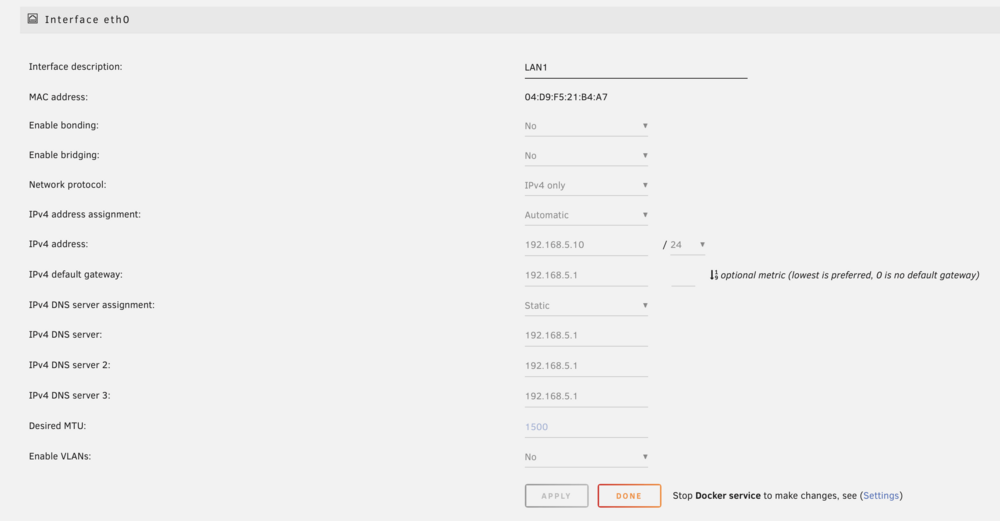The height and width of the screenshot is (521, 1000).
Task: Open the /24 subnet mask dropdown
Action: pyautogui.click(x=688, y=245)
